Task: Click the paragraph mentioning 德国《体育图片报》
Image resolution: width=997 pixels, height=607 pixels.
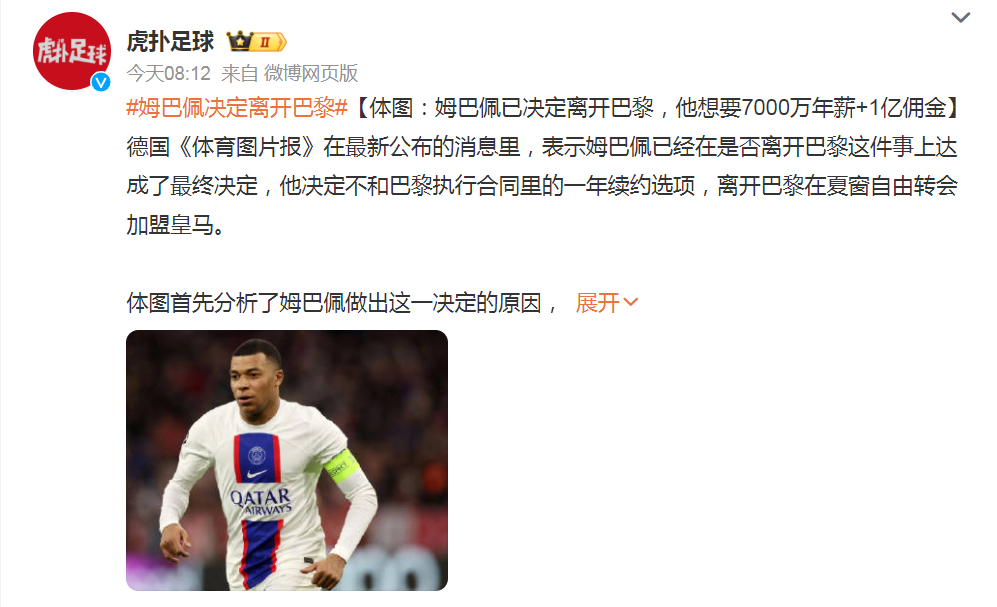Action: [542, 186]
